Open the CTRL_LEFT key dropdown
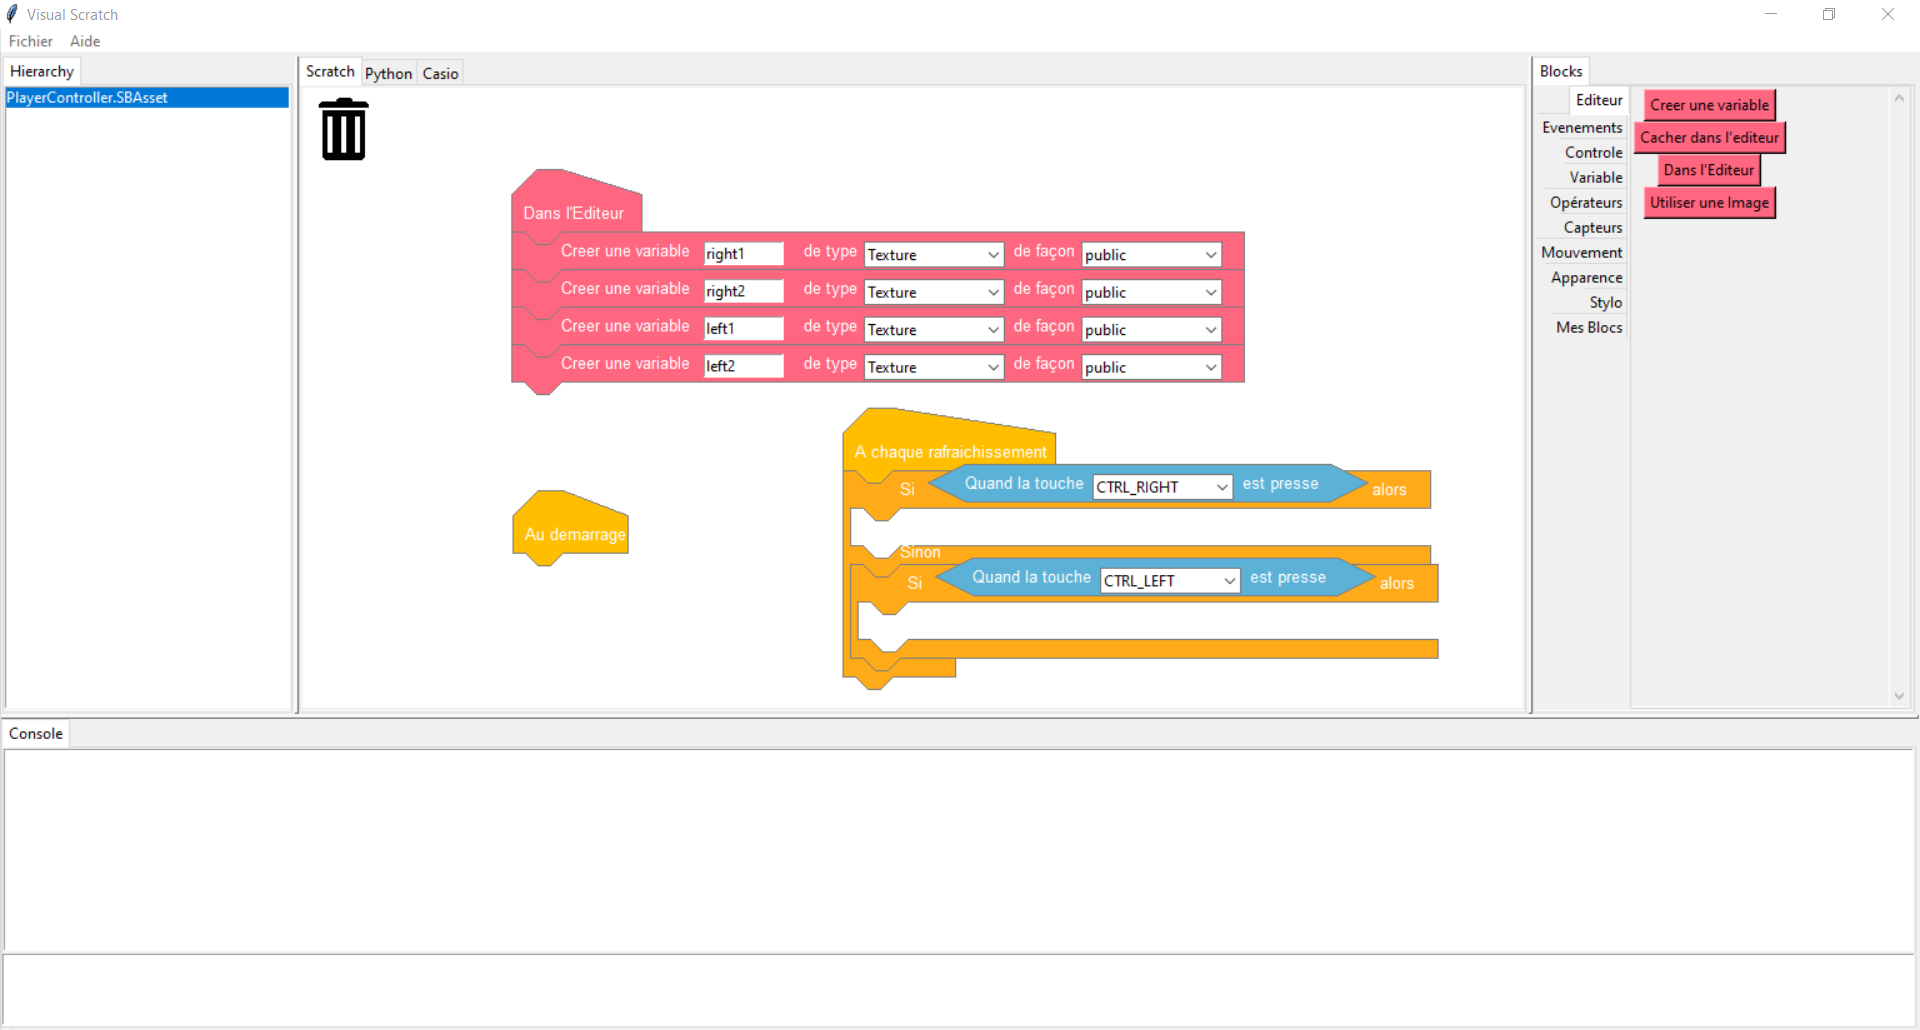This screenshot has width=1920, height=1030. 1170,581
